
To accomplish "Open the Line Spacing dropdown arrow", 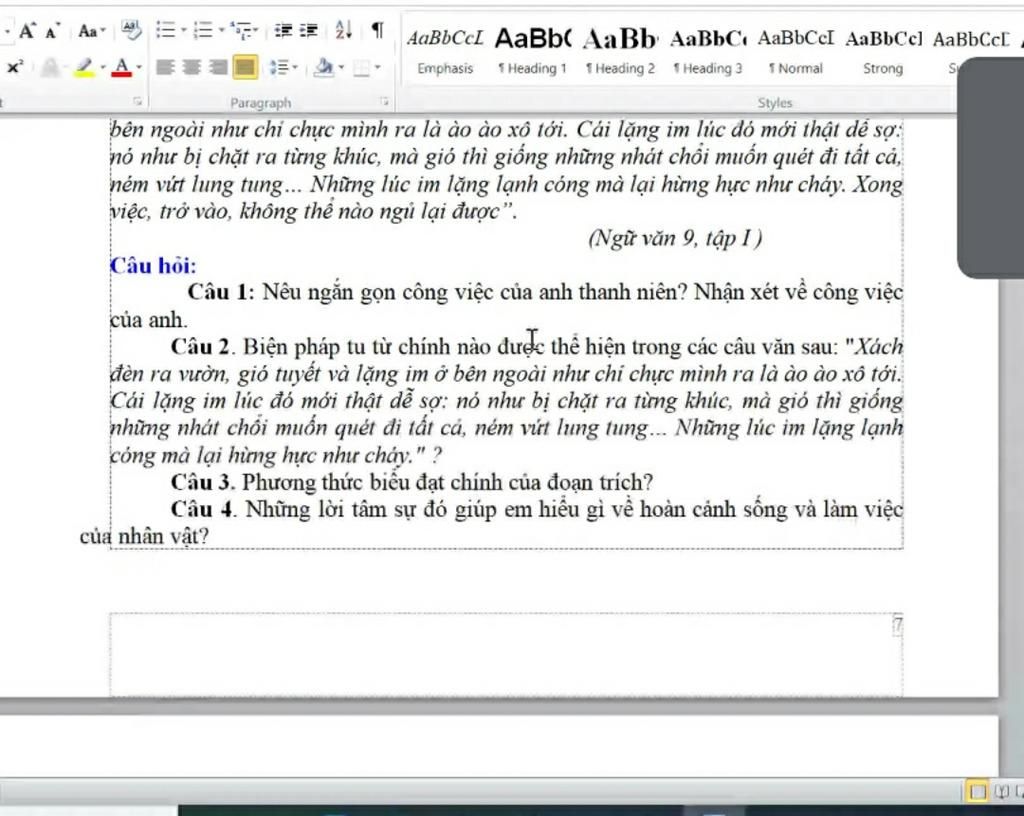I will 295,67.
